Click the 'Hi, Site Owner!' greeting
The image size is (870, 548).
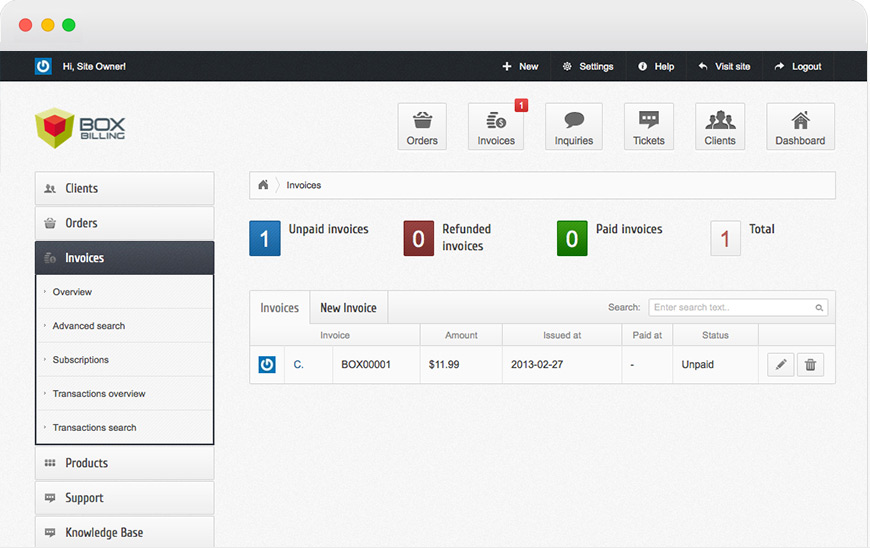pos(94,66)
